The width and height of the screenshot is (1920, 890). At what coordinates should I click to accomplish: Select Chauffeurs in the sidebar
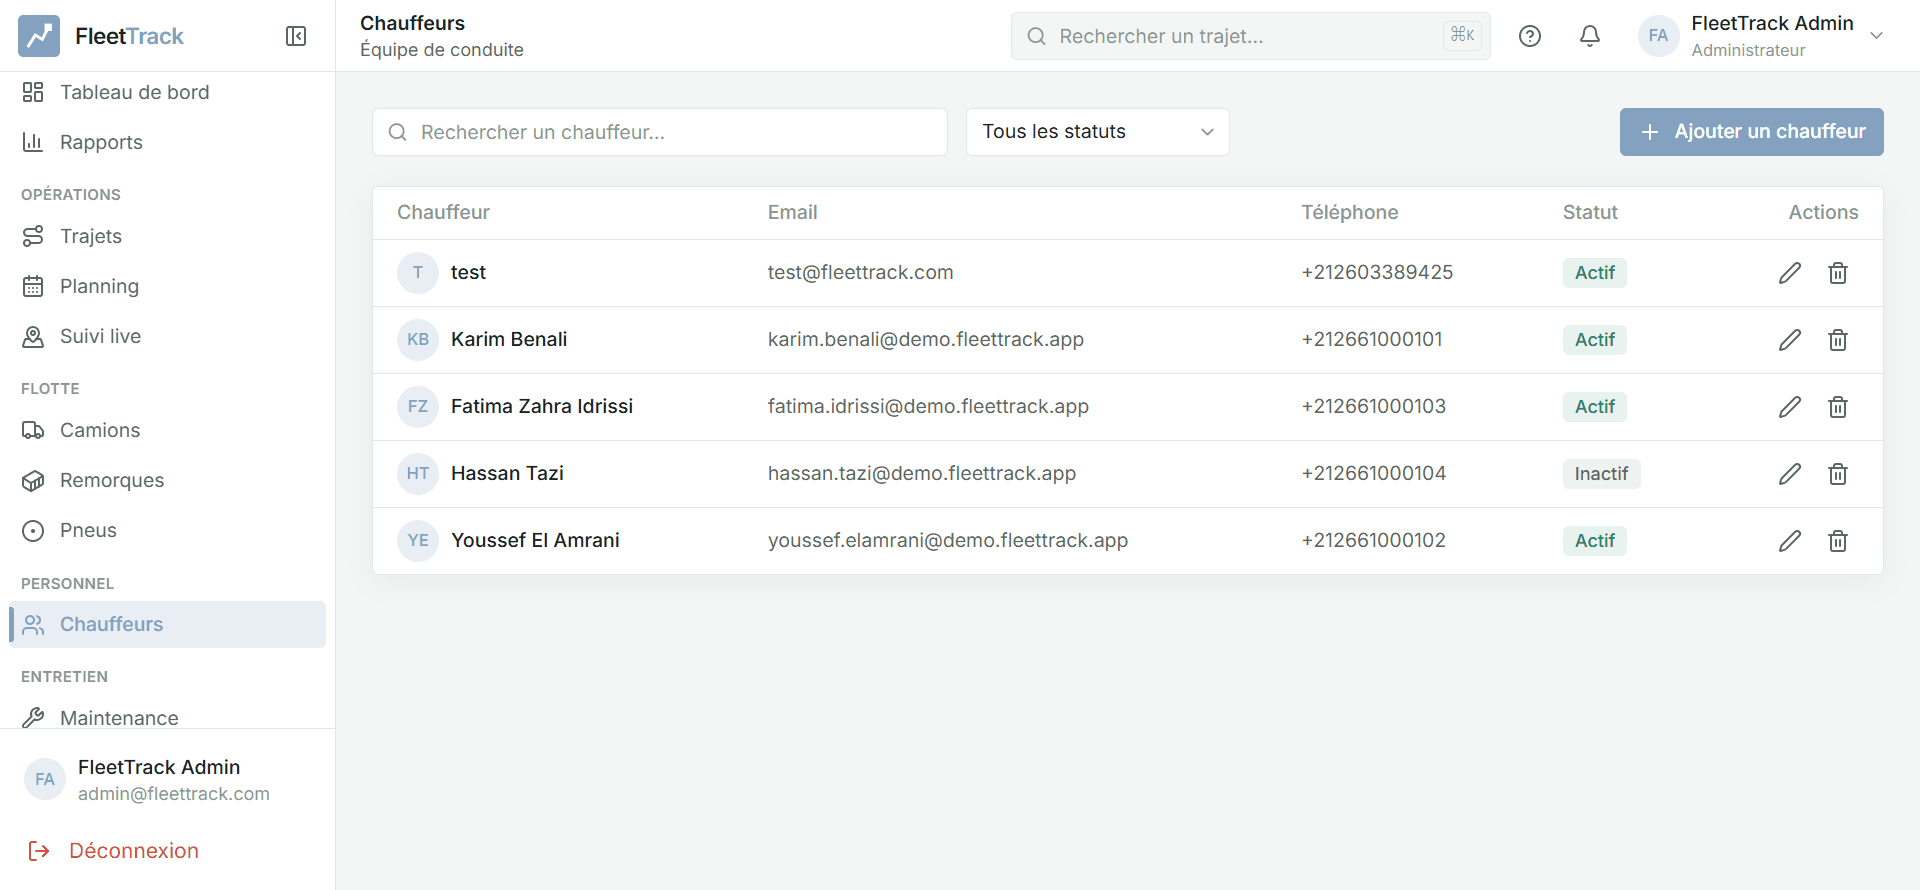coord(167,624)
